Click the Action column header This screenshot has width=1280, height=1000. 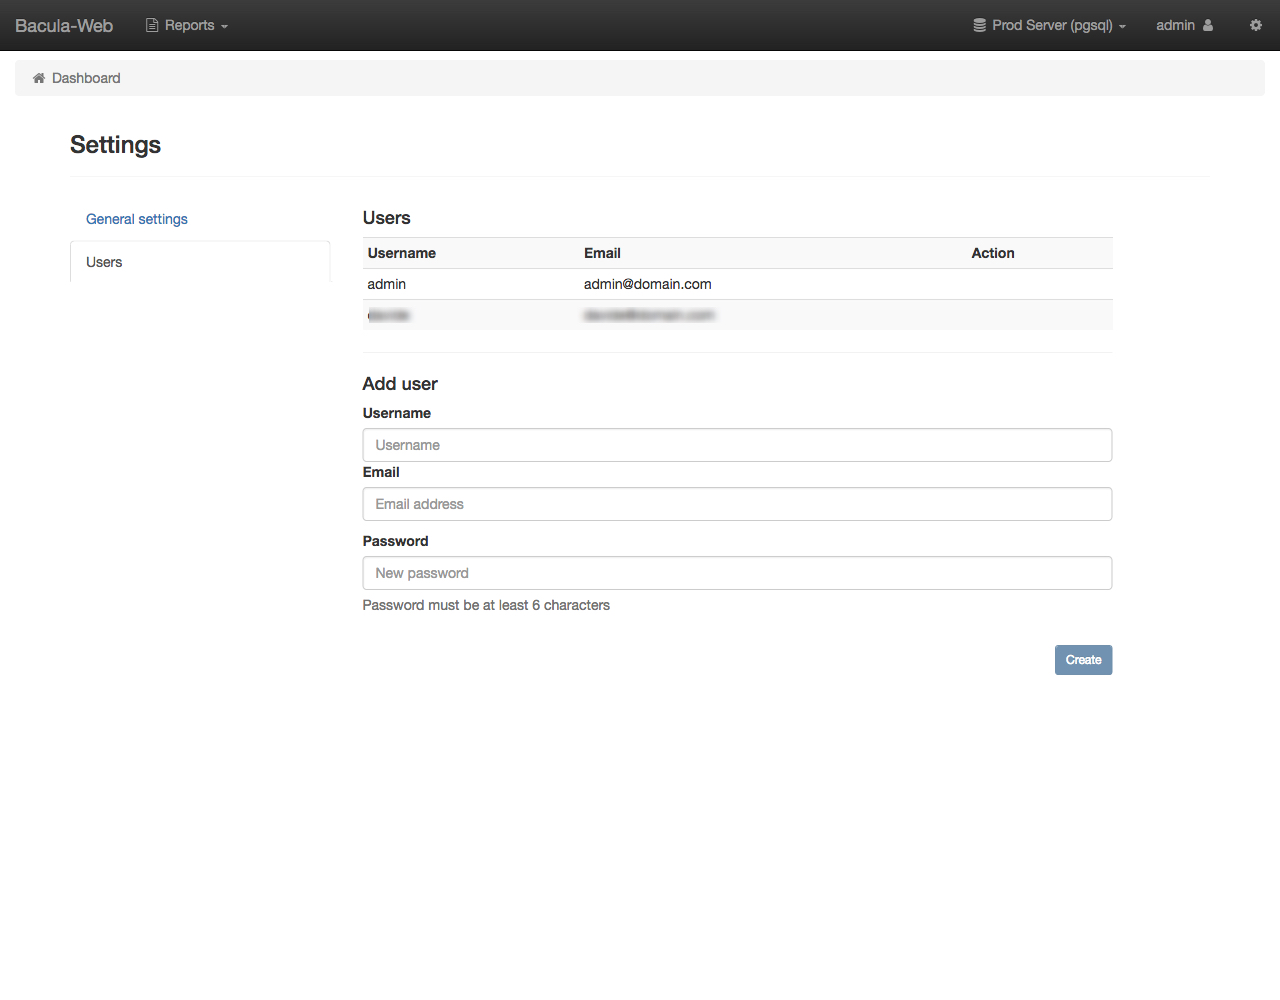tap(993, 253)
